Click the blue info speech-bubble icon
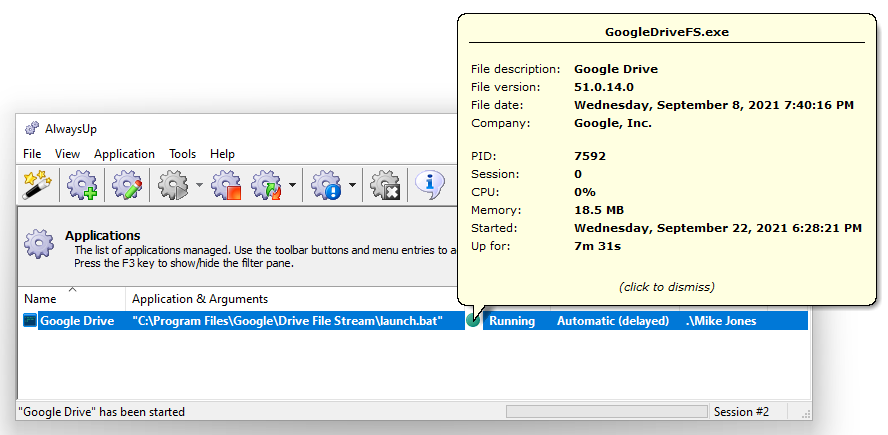Screen dimensions: 888x435 [429, 185]
